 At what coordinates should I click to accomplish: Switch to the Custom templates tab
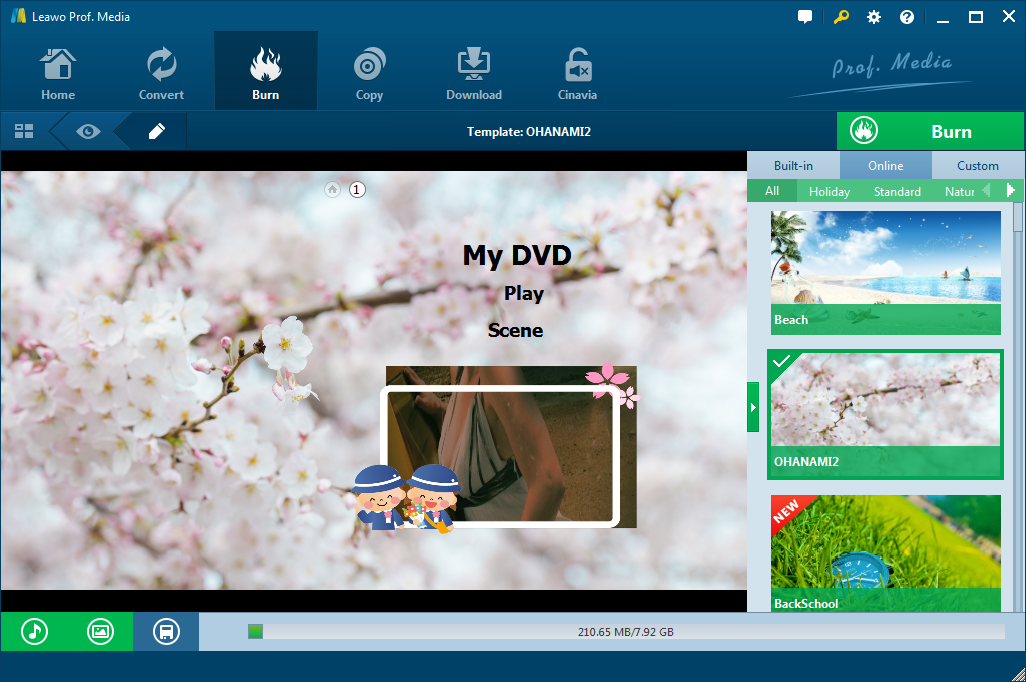coord(977,166)
